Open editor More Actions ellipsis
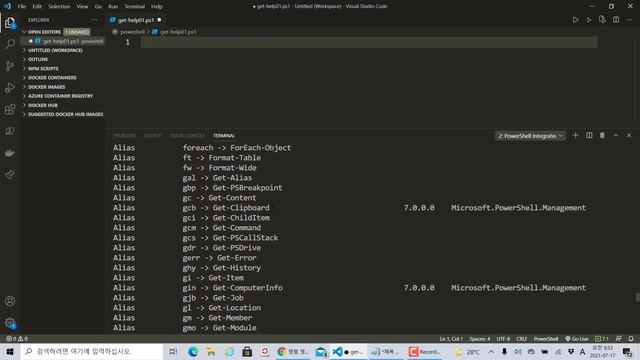The height and width of the screenshot is (360, 640). tap(629, 20)
